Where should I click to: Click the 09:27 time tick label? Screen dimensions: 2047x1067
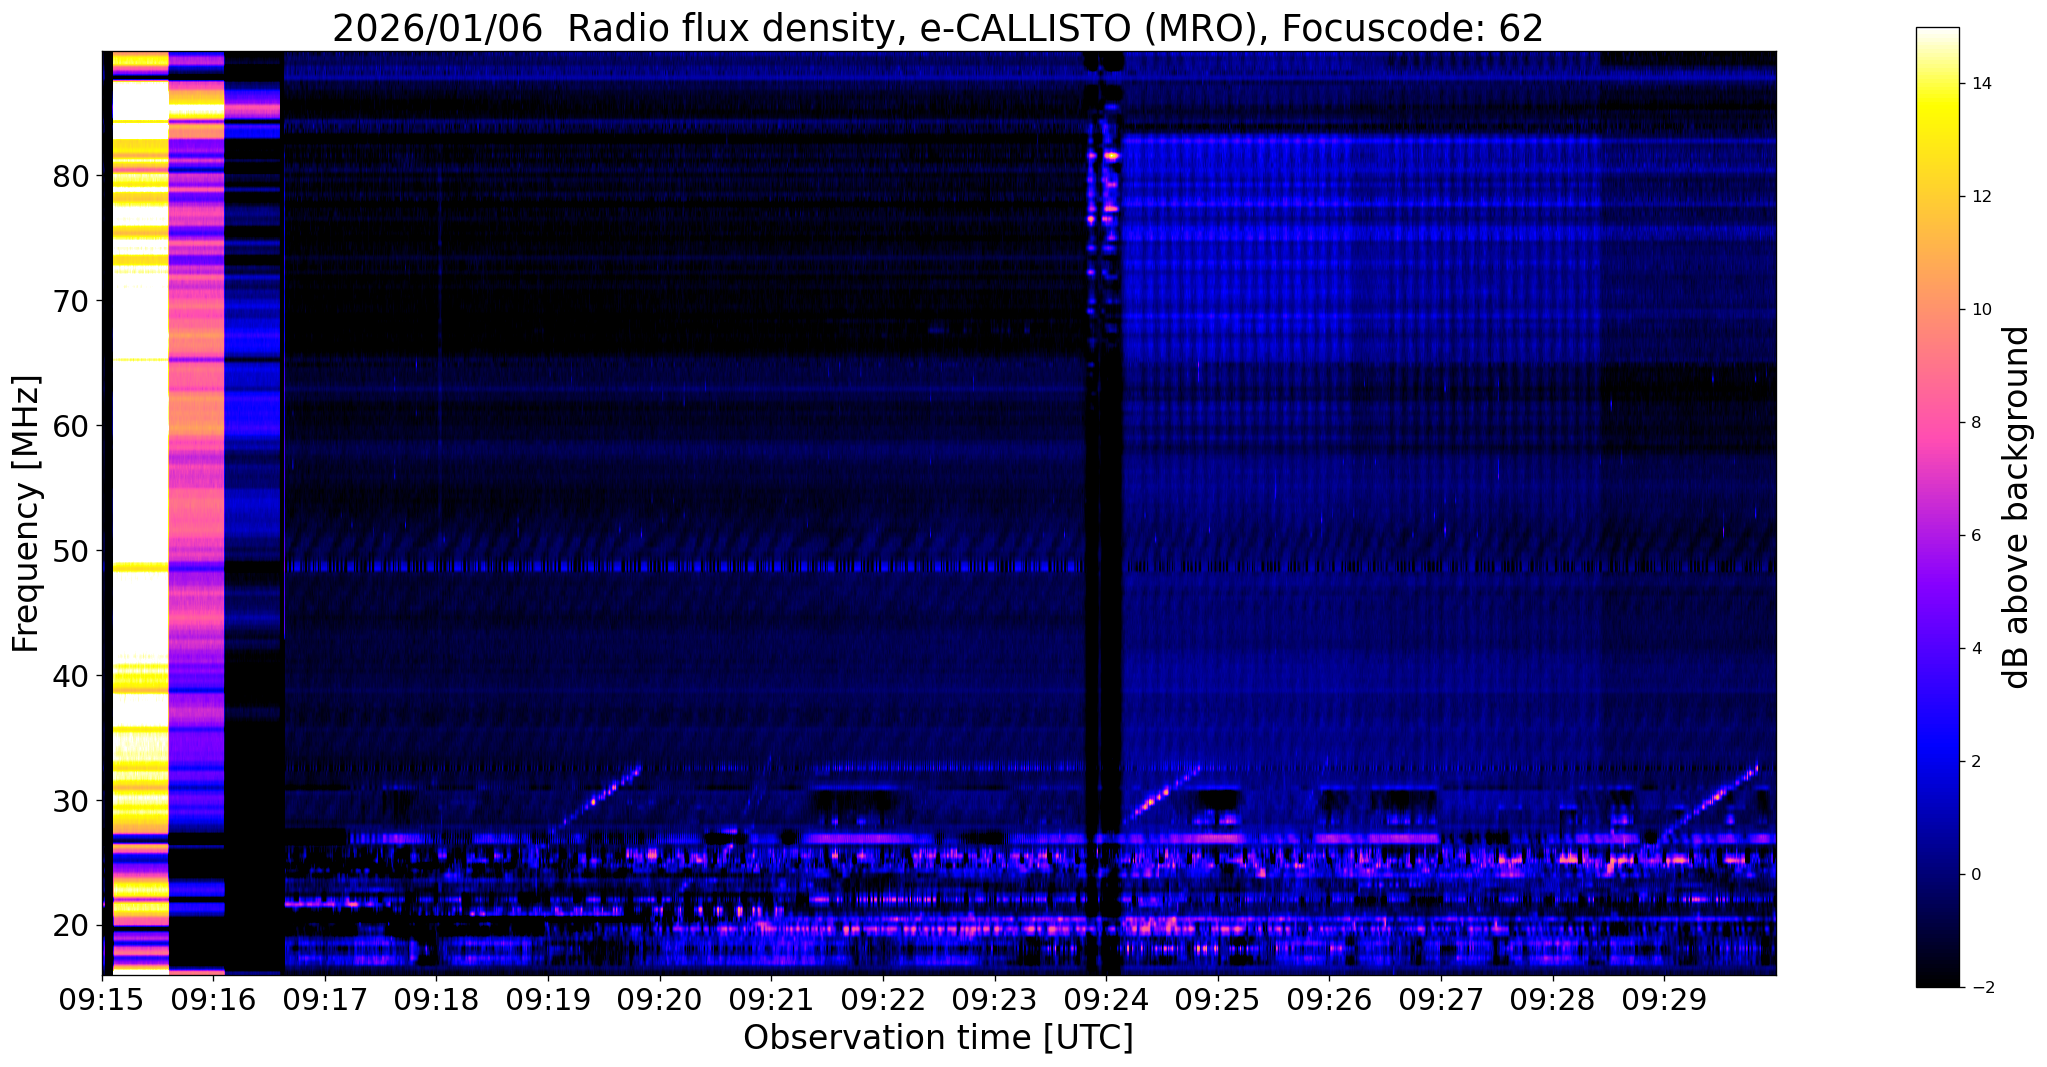(1441, 999)
